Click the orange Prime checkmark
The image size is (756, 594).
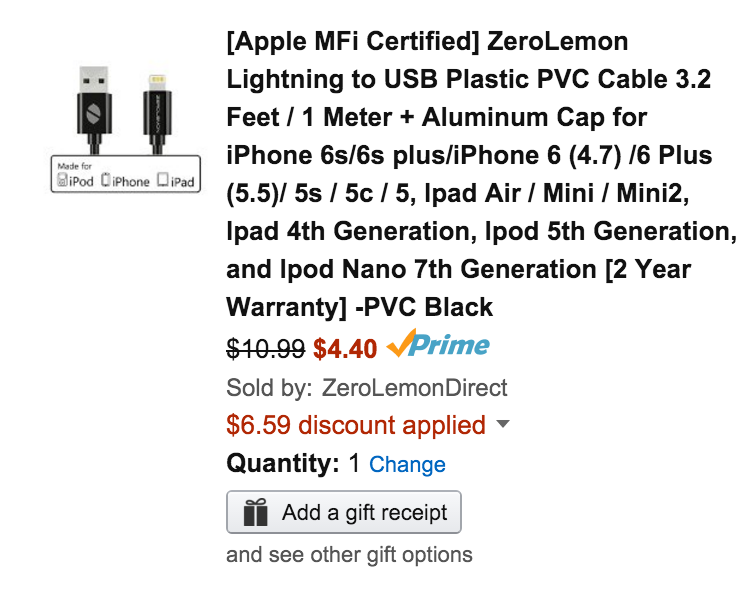401,343
